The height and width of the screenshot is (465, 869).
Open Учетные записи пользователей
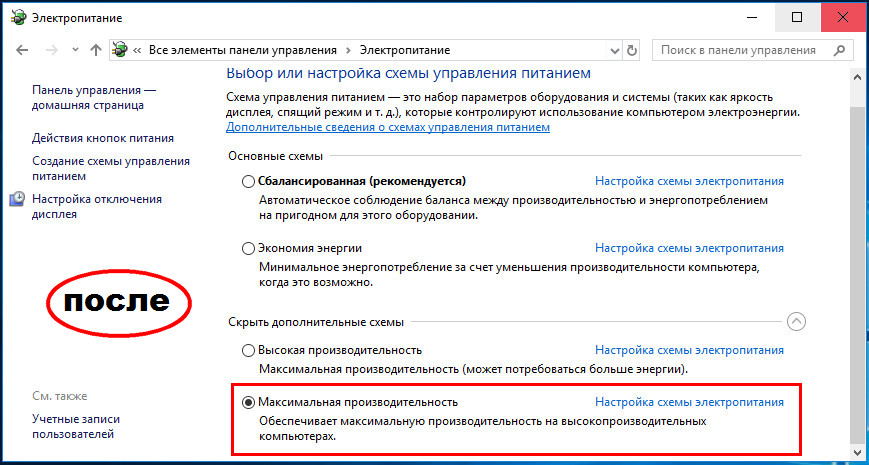pyautogui.click(x=76, y=426)
